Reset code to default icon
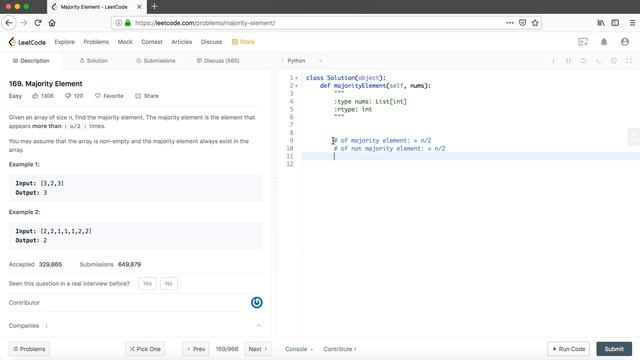 coord(583,61)
